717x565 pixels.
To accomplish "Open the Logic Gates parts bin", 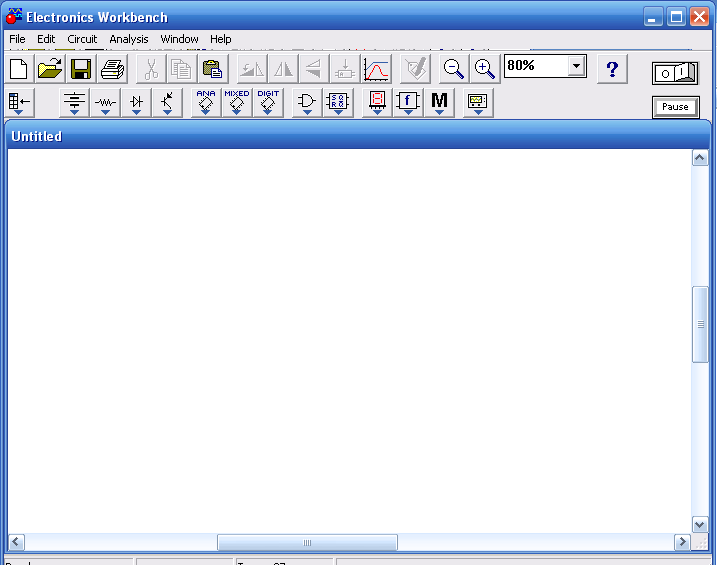I will (307, 103).
